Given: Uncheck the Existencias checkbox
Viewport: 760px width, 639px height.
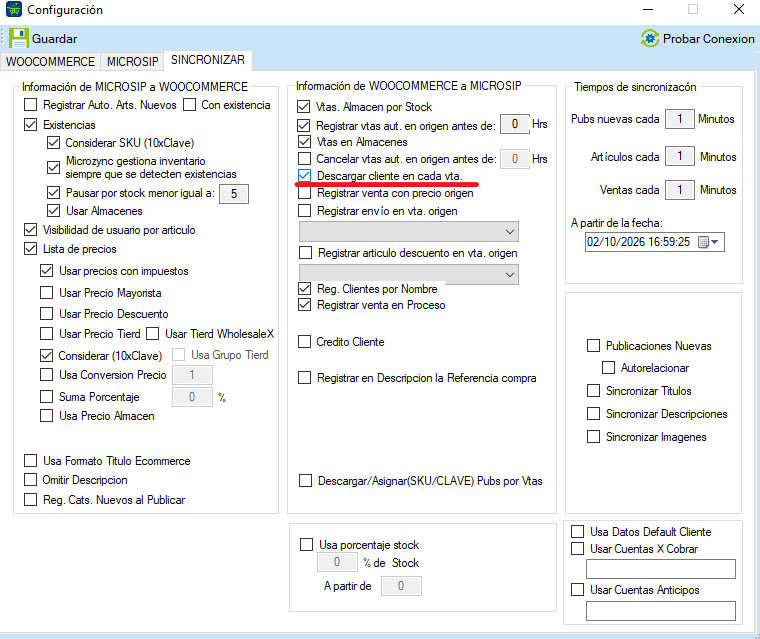Looking at the screenshot, I should [x=31, y=125].
